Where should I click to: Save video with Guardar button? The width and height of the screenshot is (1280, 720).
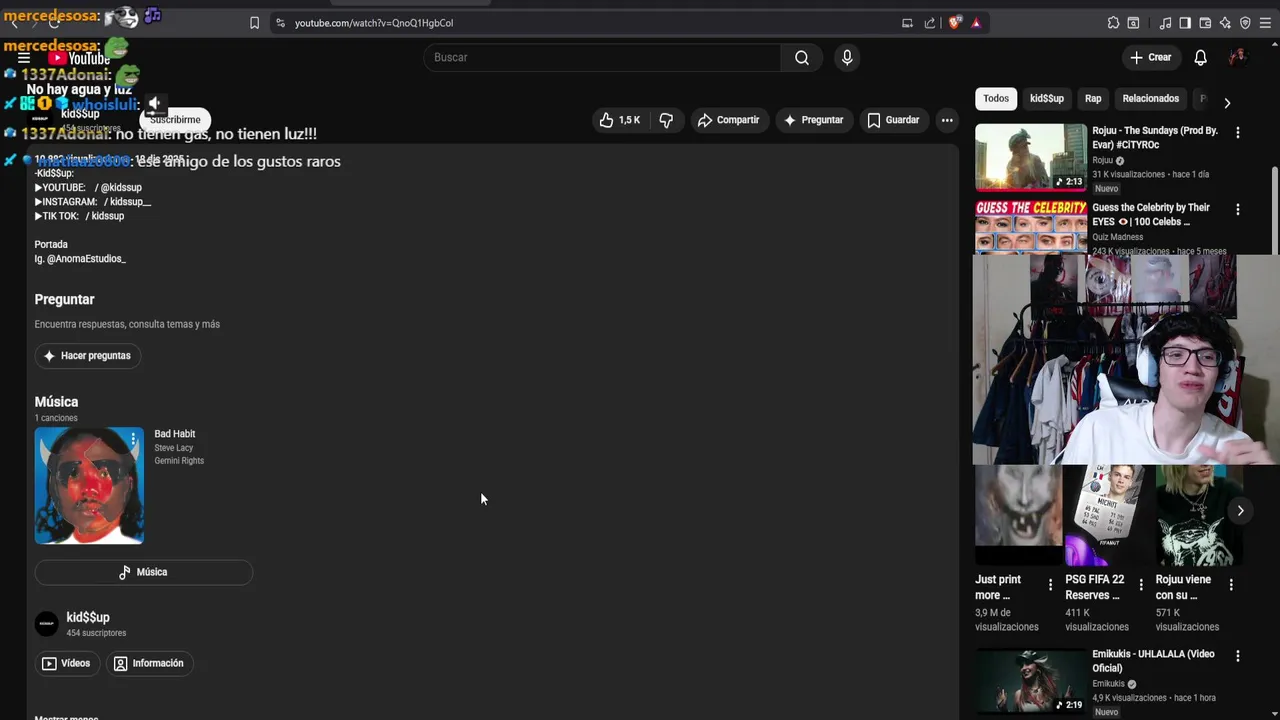pyautogui.click(x=893, y=120)
